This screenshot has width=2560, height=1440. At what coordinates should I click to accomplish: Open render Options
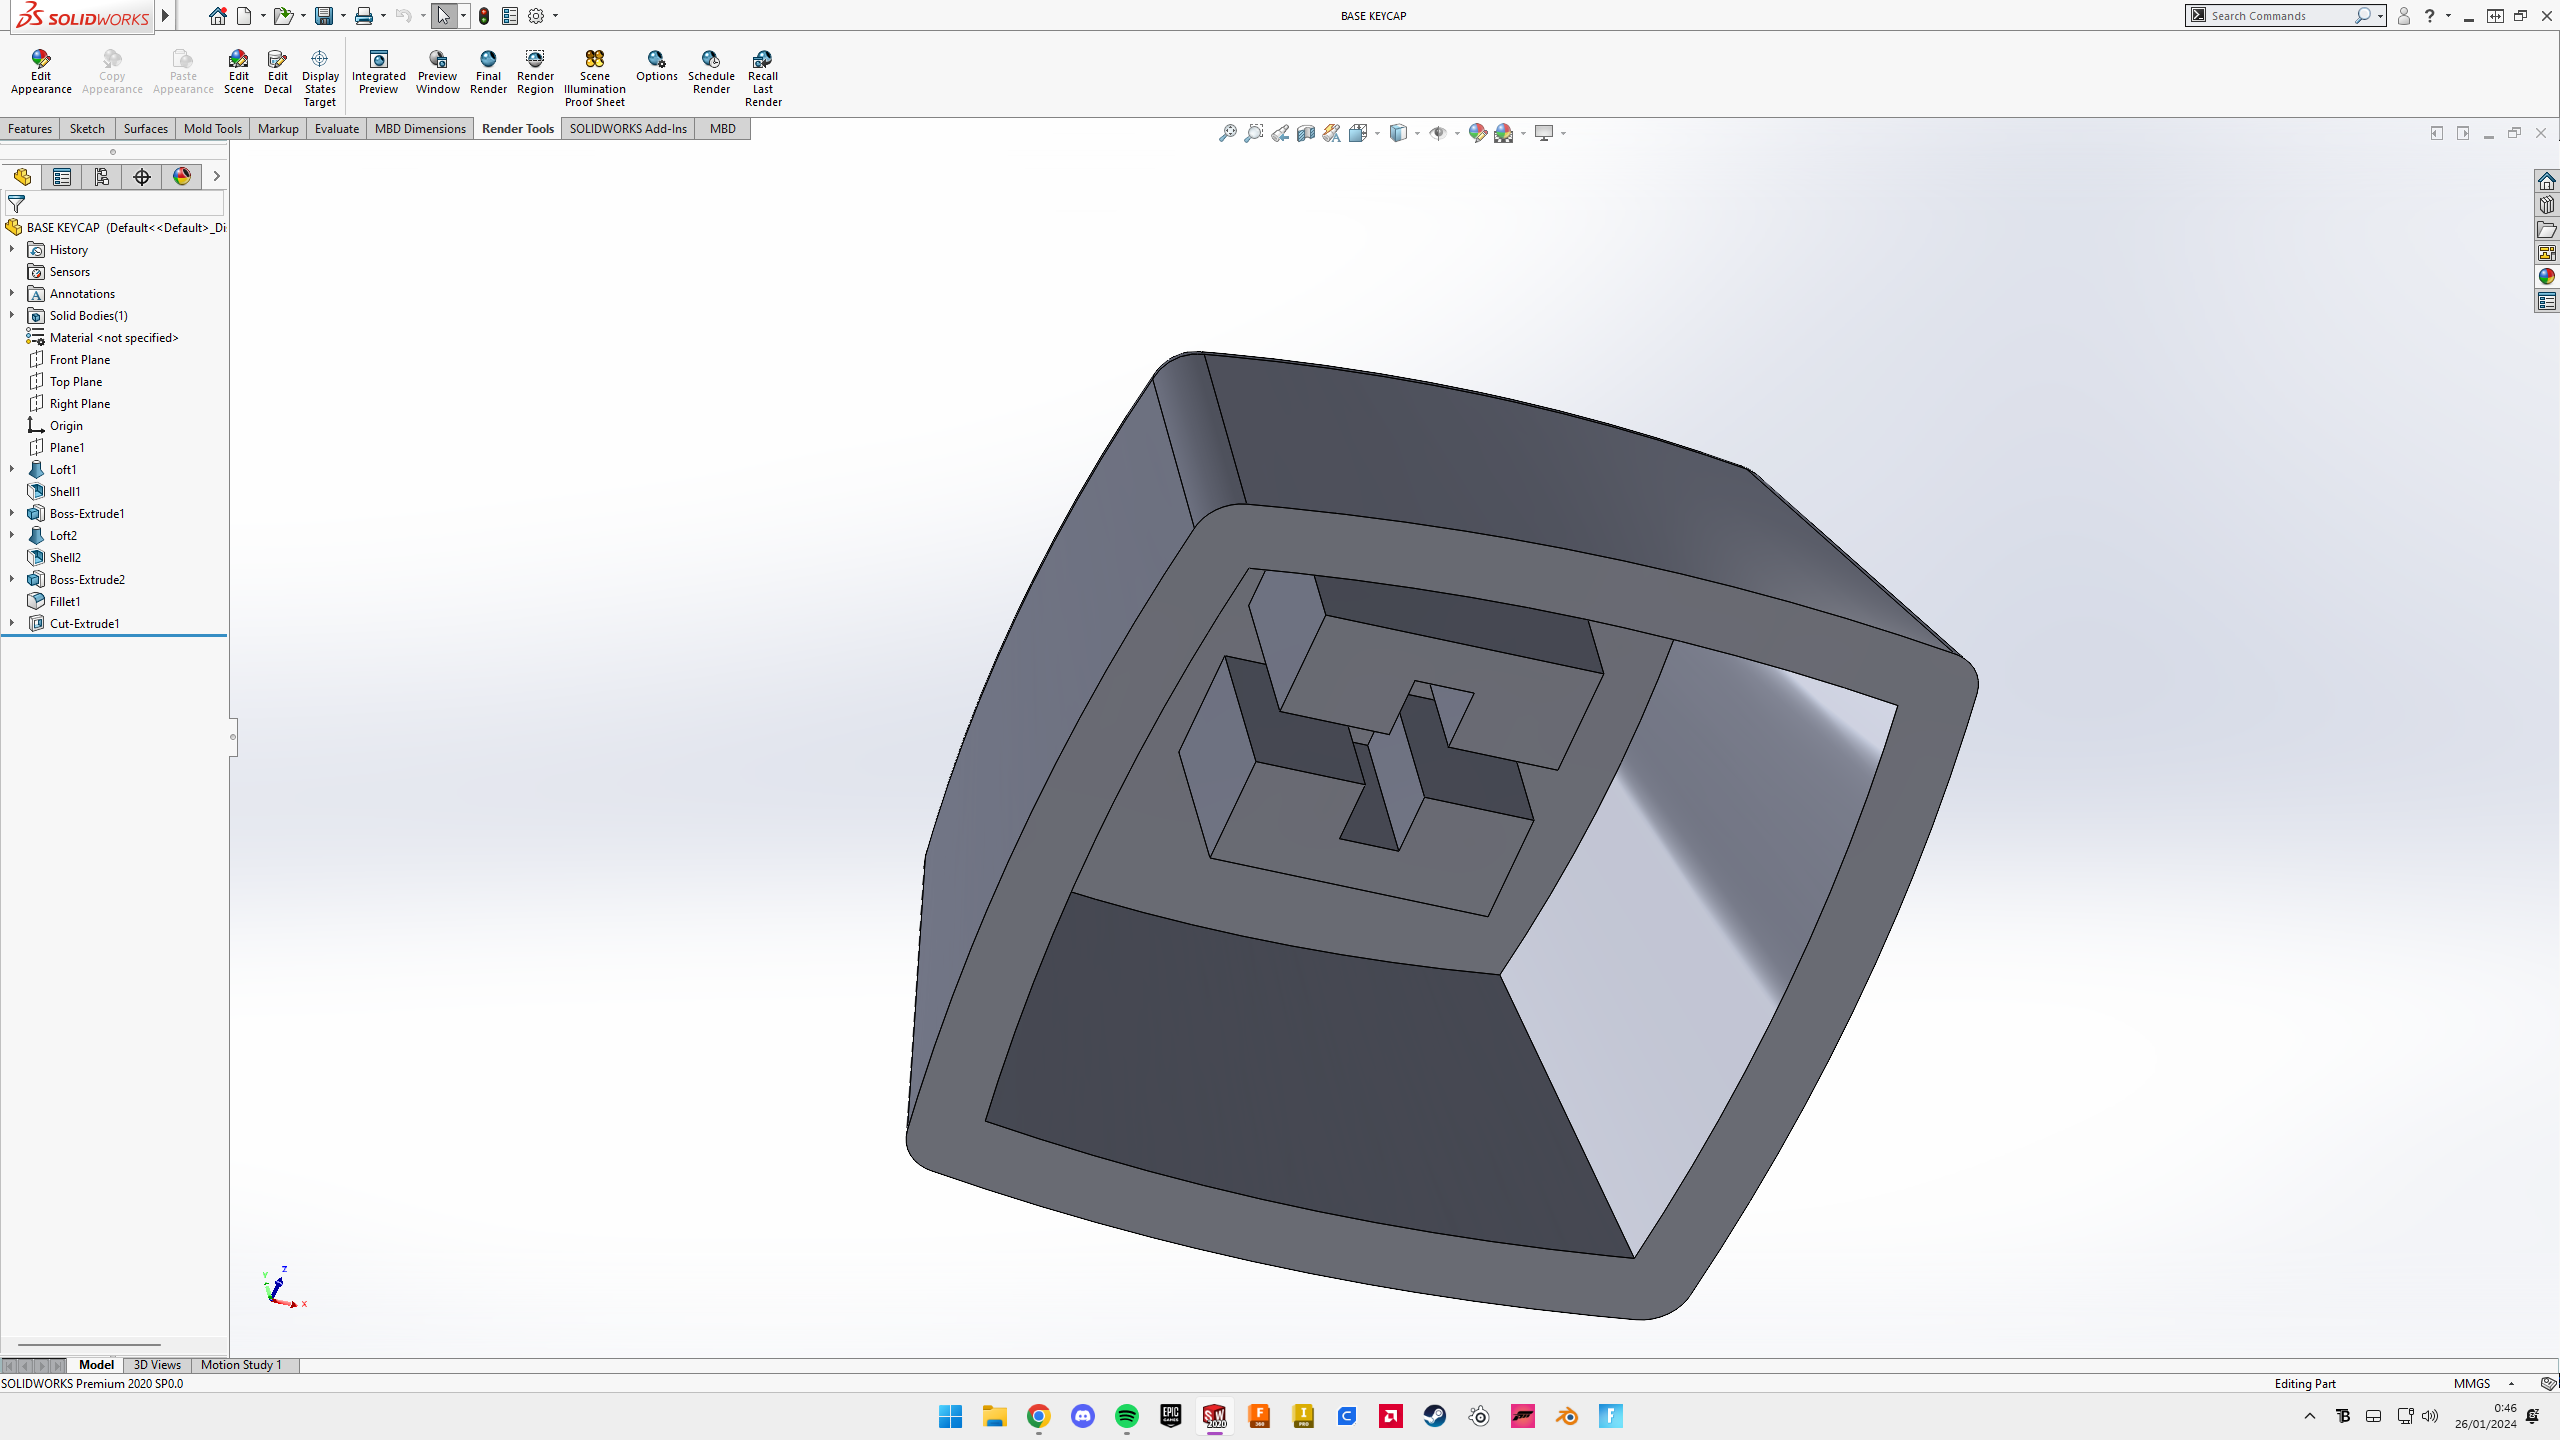tap(657, 66)
